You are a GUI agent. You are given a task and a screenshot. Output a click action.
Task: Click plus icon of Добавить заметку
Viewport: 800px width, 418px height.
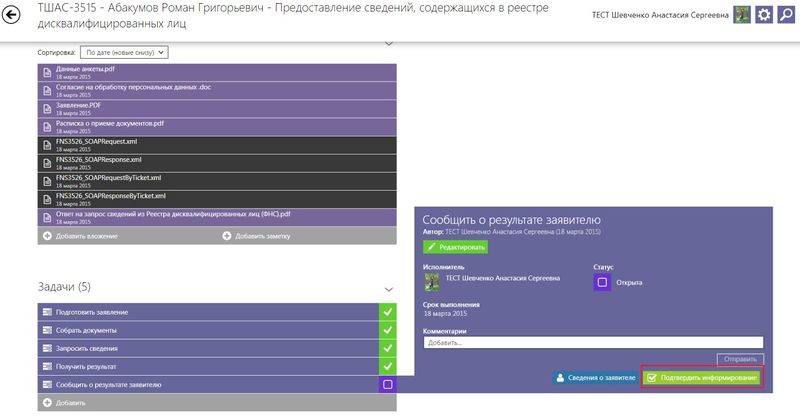tap(227, 236)
